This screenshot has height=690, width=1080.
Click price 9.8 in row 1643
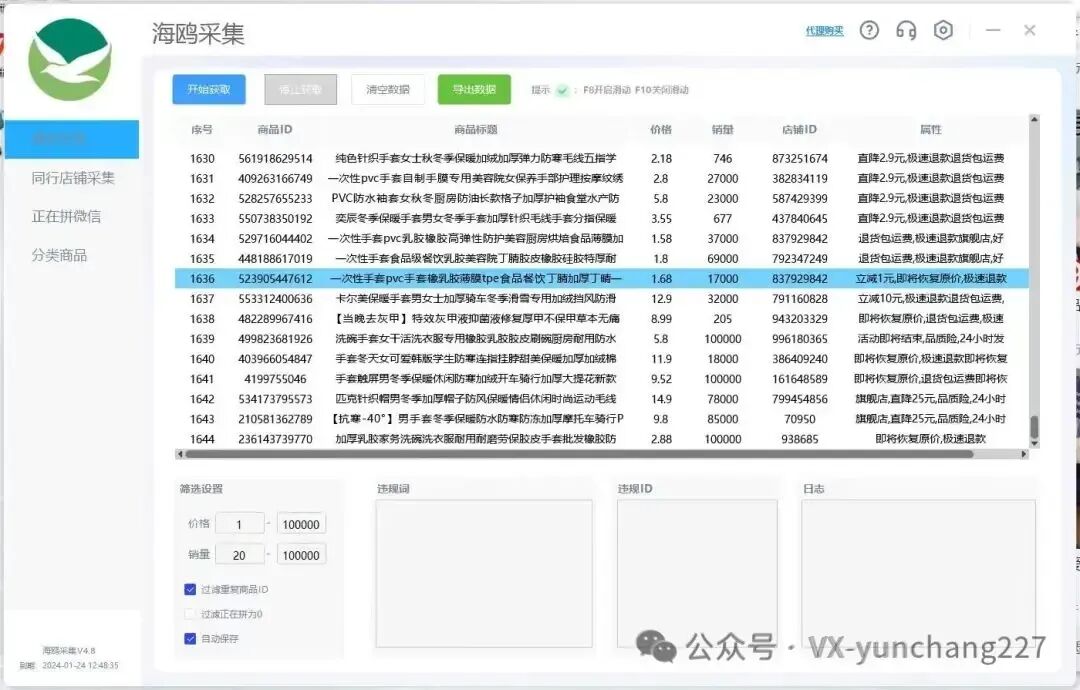(x=661, y=419)
